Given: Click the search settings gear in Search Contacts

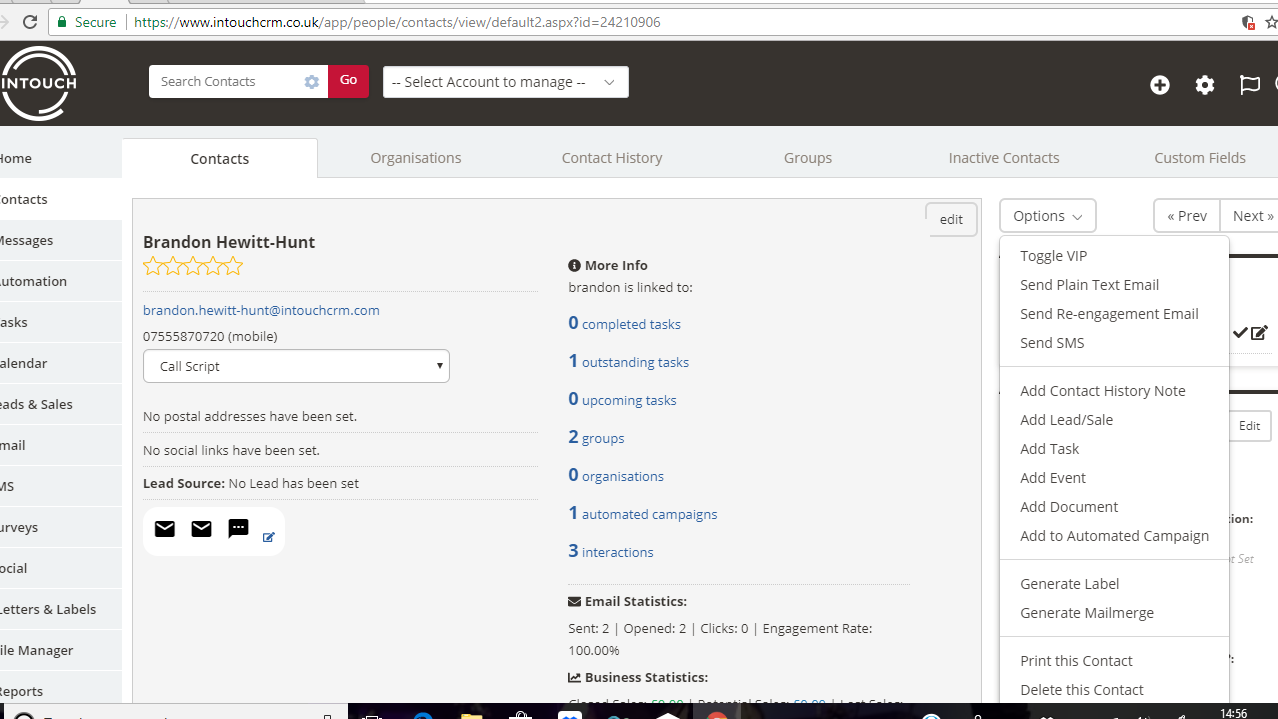Looking at the screenshot, I should point(312,82).
